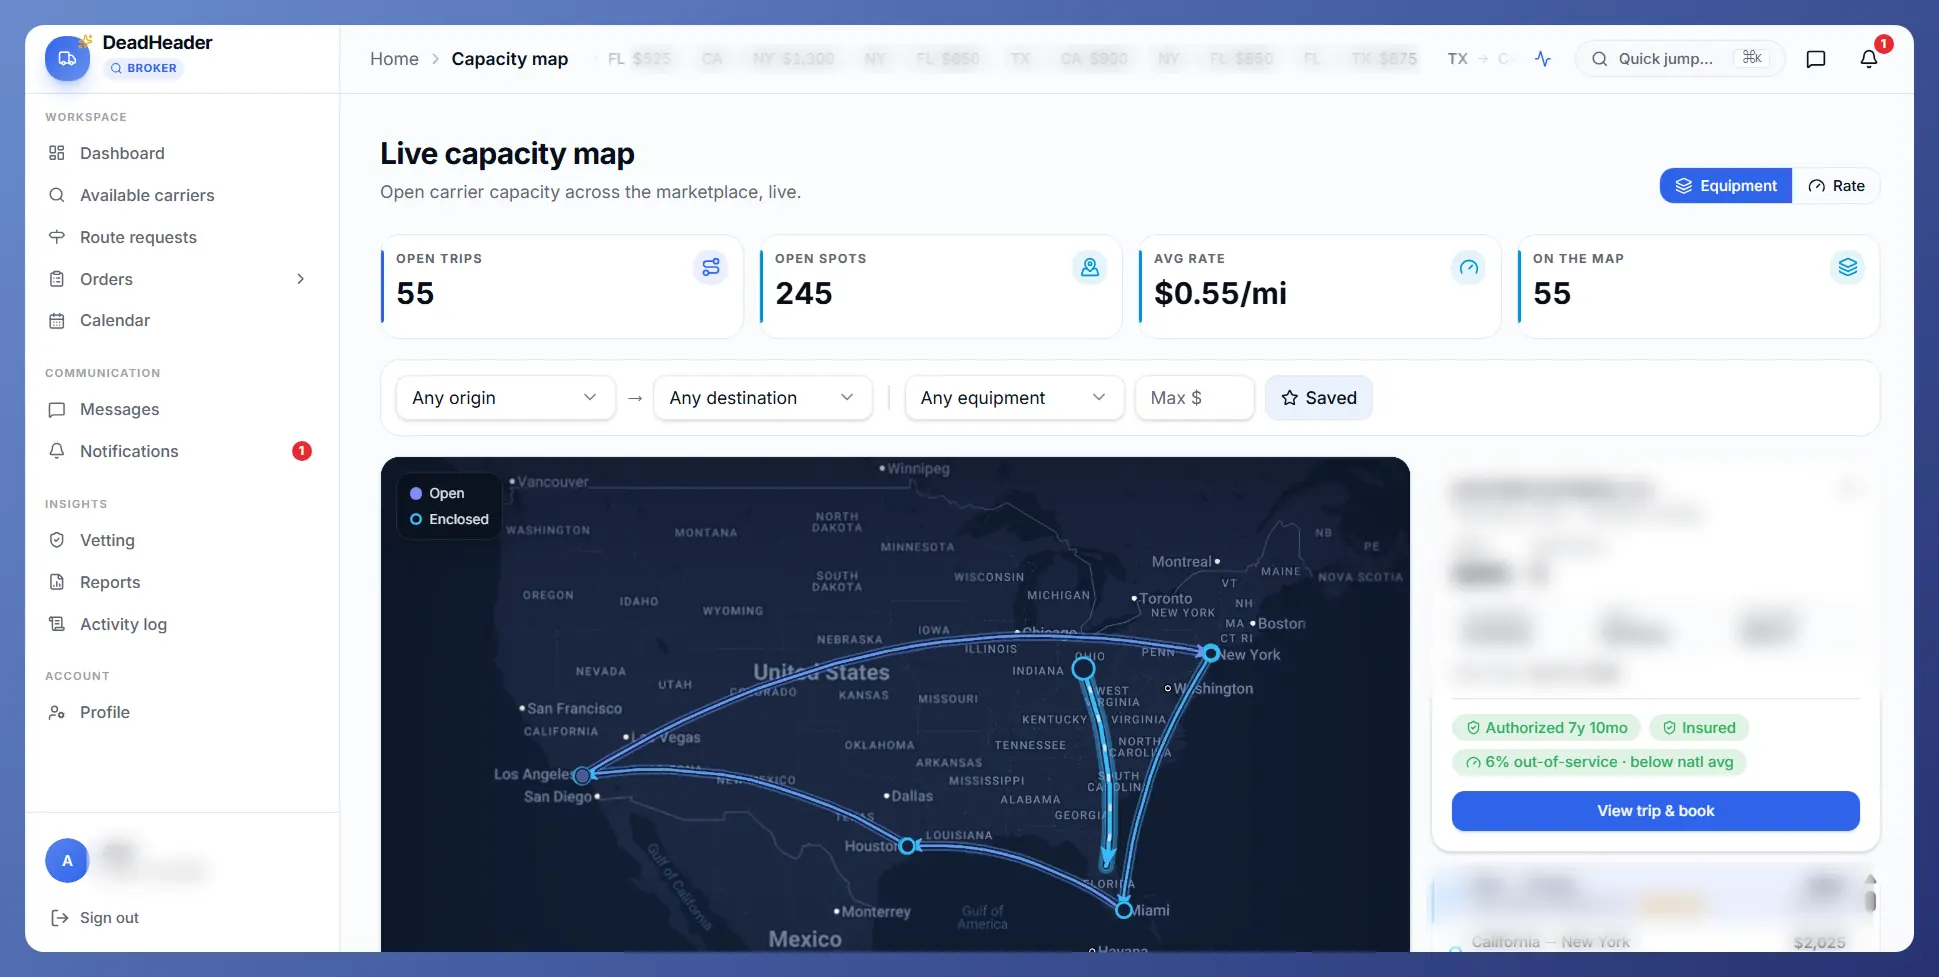The height and width of the screenshot is (977, 1939).
Task: Click the Saved filters button
Action: click(x=1318, y=398)
